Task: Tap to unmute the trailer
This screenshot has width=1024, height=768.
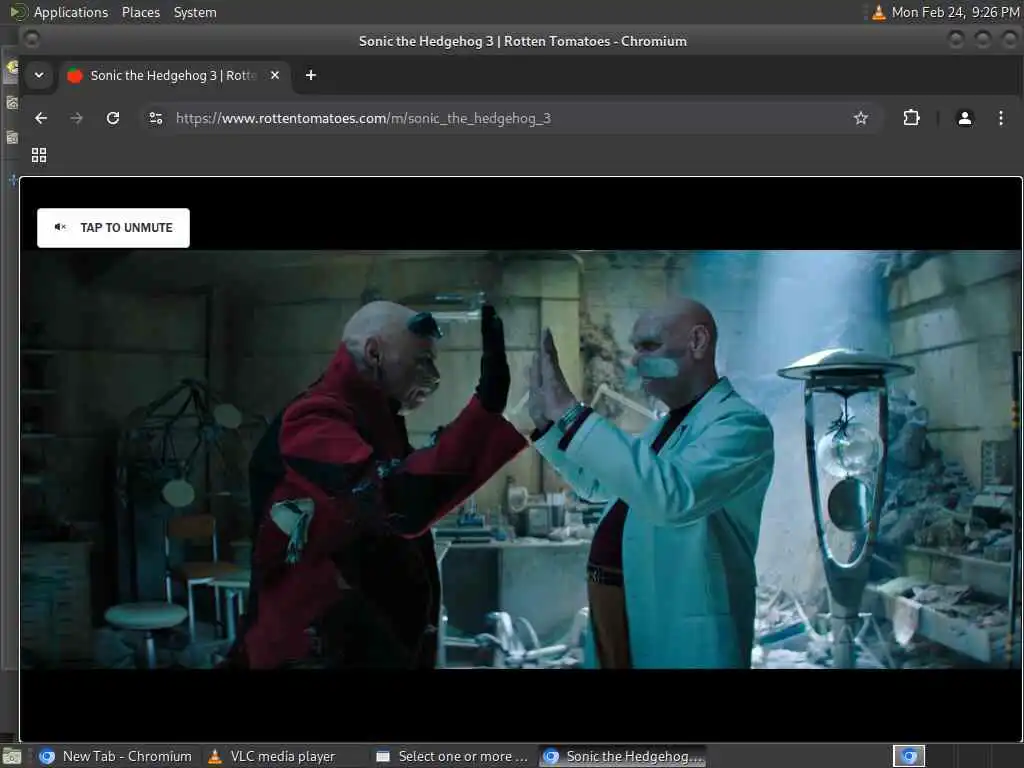Action: click(x=114, y=228)
